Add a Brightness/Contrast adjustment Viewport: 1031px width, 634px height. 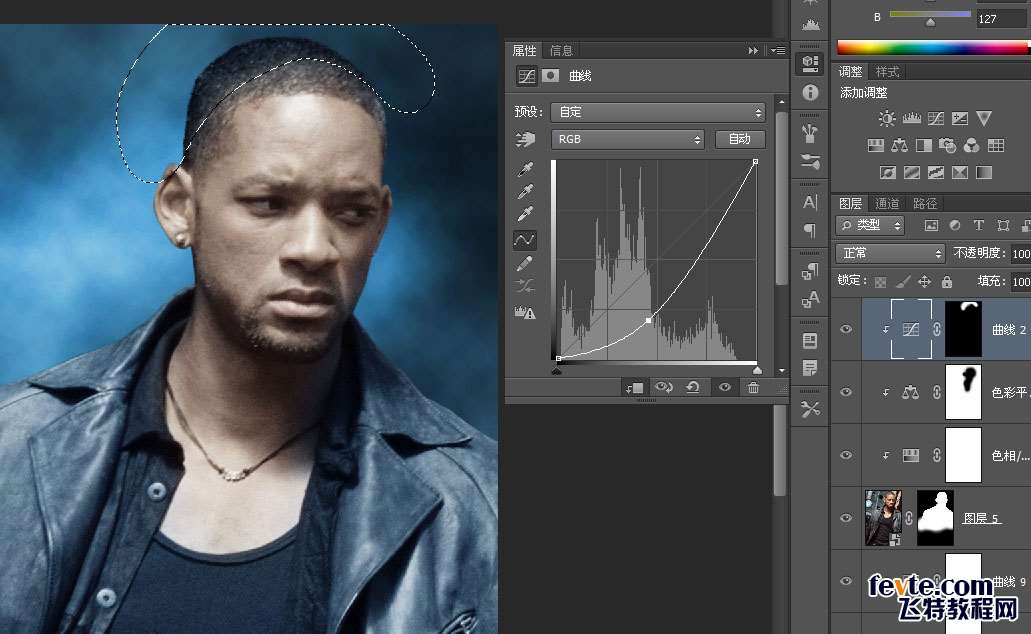click(887, 118)
